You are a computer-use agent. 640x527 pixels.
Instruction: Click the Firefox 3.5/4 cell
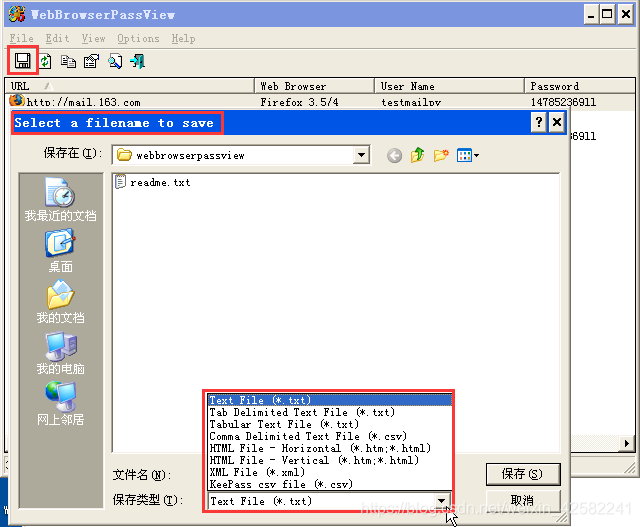click(x=300, y=102)
